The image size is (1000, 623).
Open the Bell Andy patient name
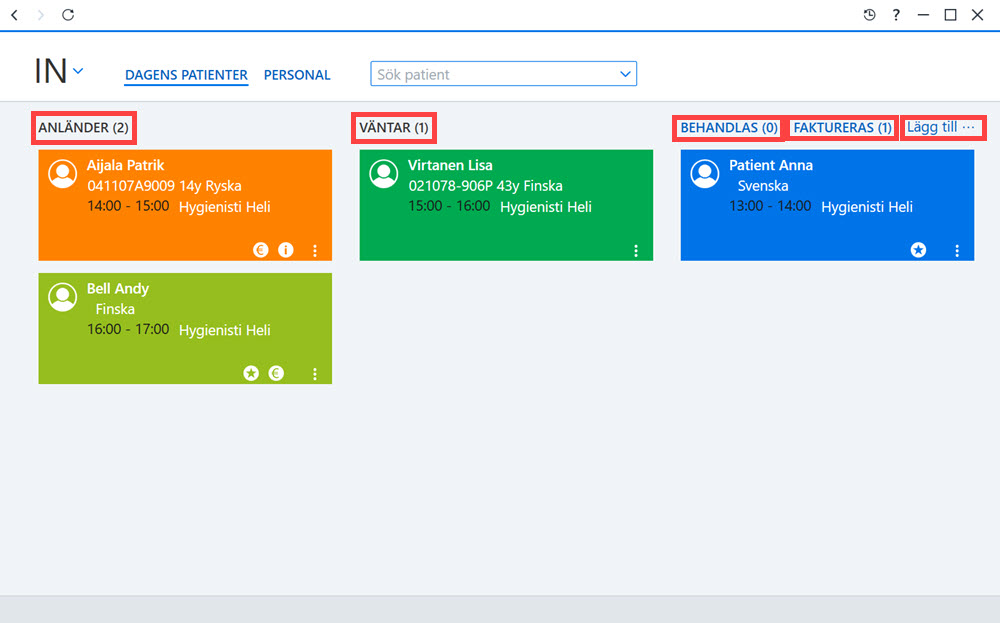point(118,288)
